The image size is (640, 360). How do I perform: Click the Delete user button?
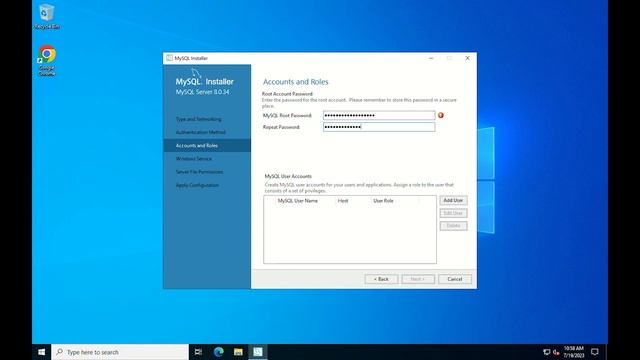pyautogui.click(x=453, y=226)
